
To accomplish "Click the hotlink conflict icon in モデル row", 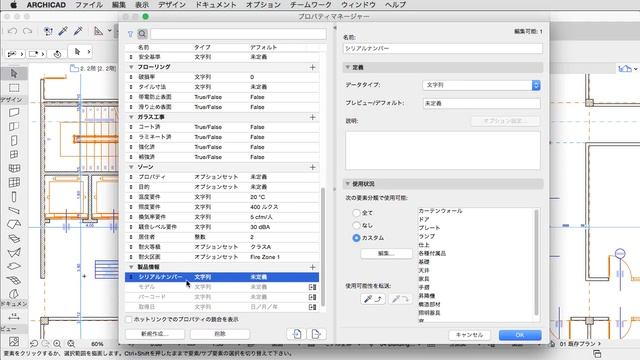I will click(x=312, y=287).
